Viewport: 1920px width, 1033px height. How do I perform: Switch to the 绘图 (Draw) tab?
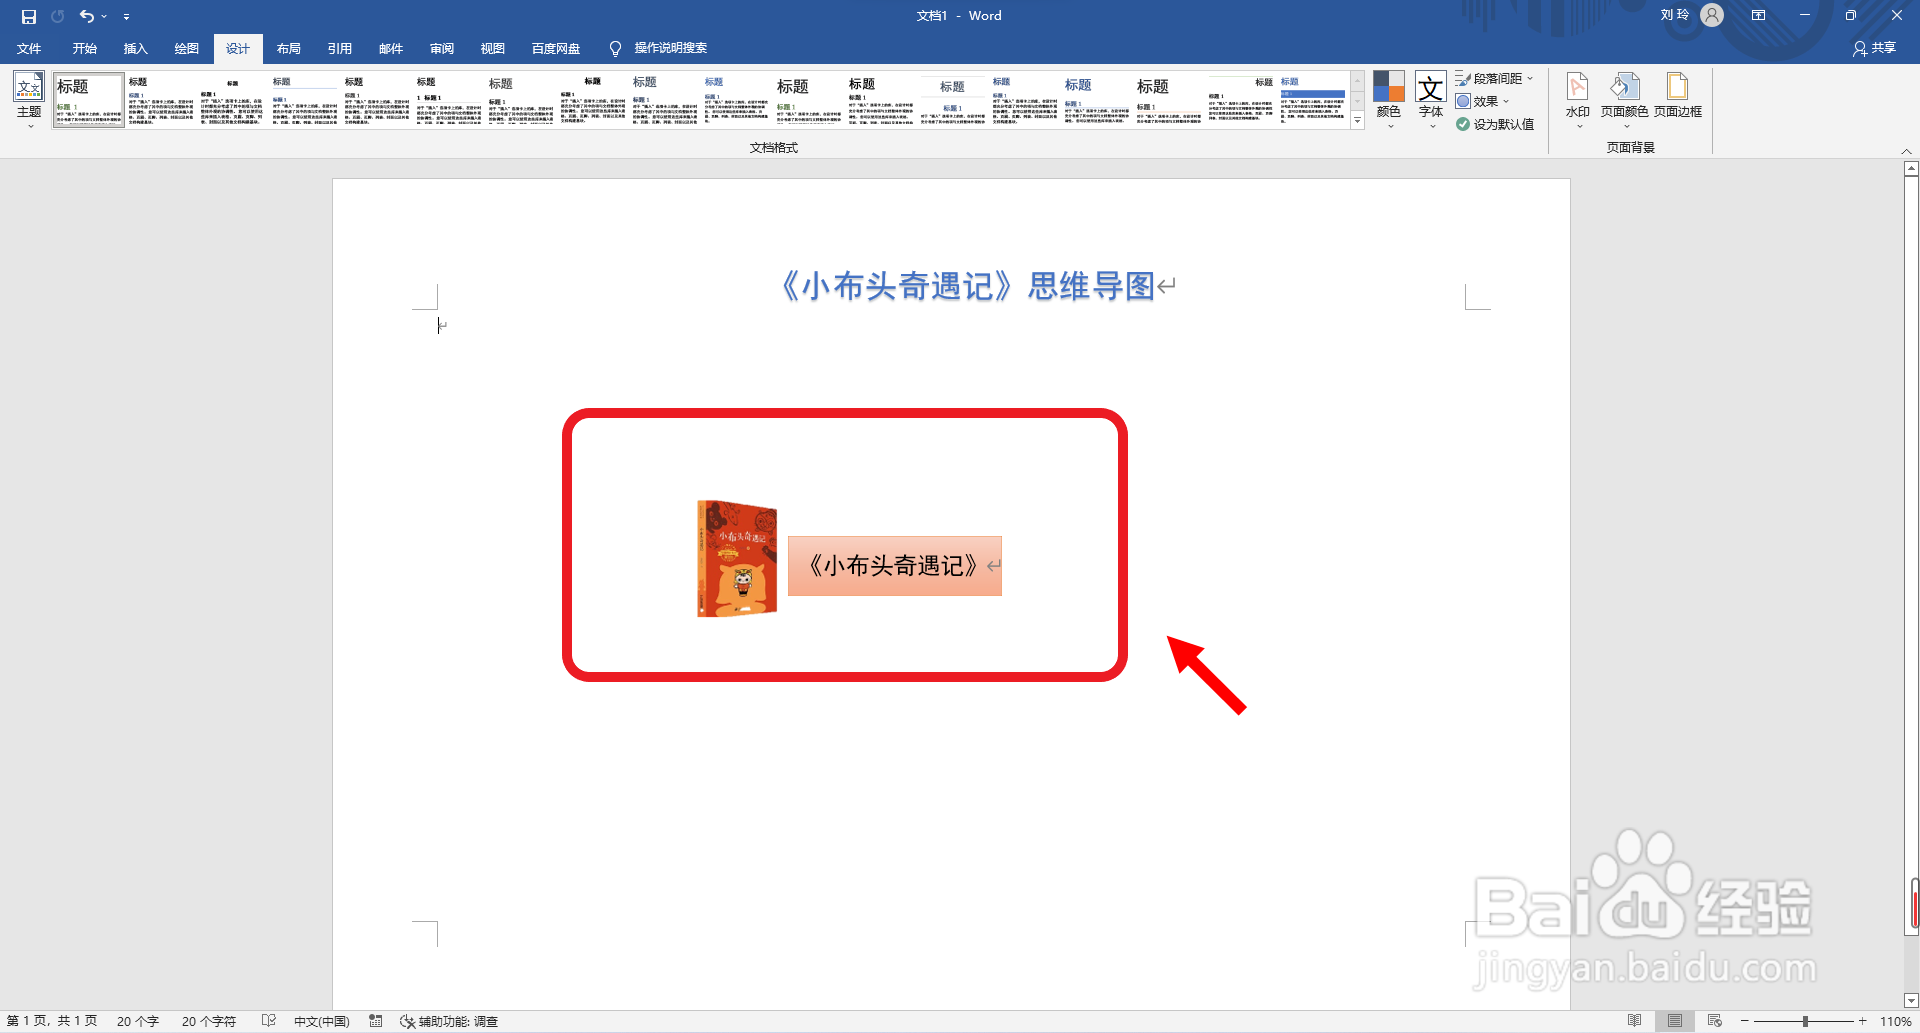186,48
